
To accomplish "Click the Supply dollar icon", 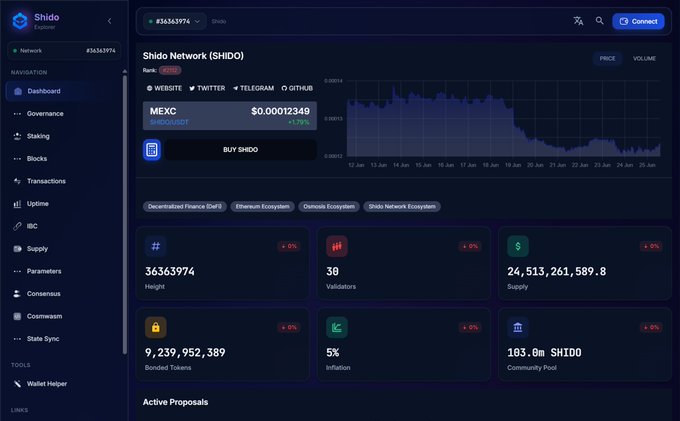I will pyautogui.click(x=518, y=246).
